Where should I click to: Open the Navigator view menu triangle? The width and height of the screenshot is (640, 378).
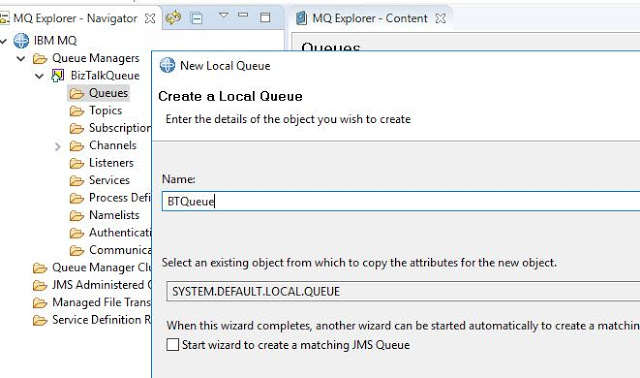pyautogui.click(x=223, y=16)
